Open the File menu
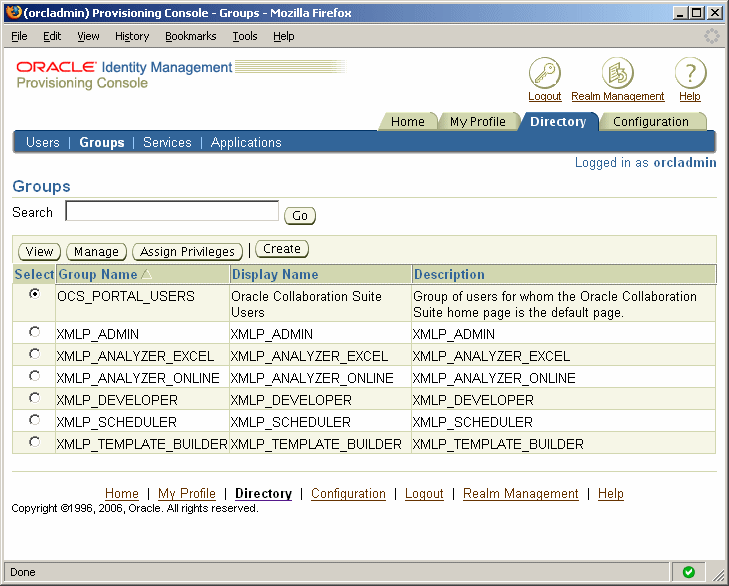This screenshot has width=729, height=586. pos(19,36)
